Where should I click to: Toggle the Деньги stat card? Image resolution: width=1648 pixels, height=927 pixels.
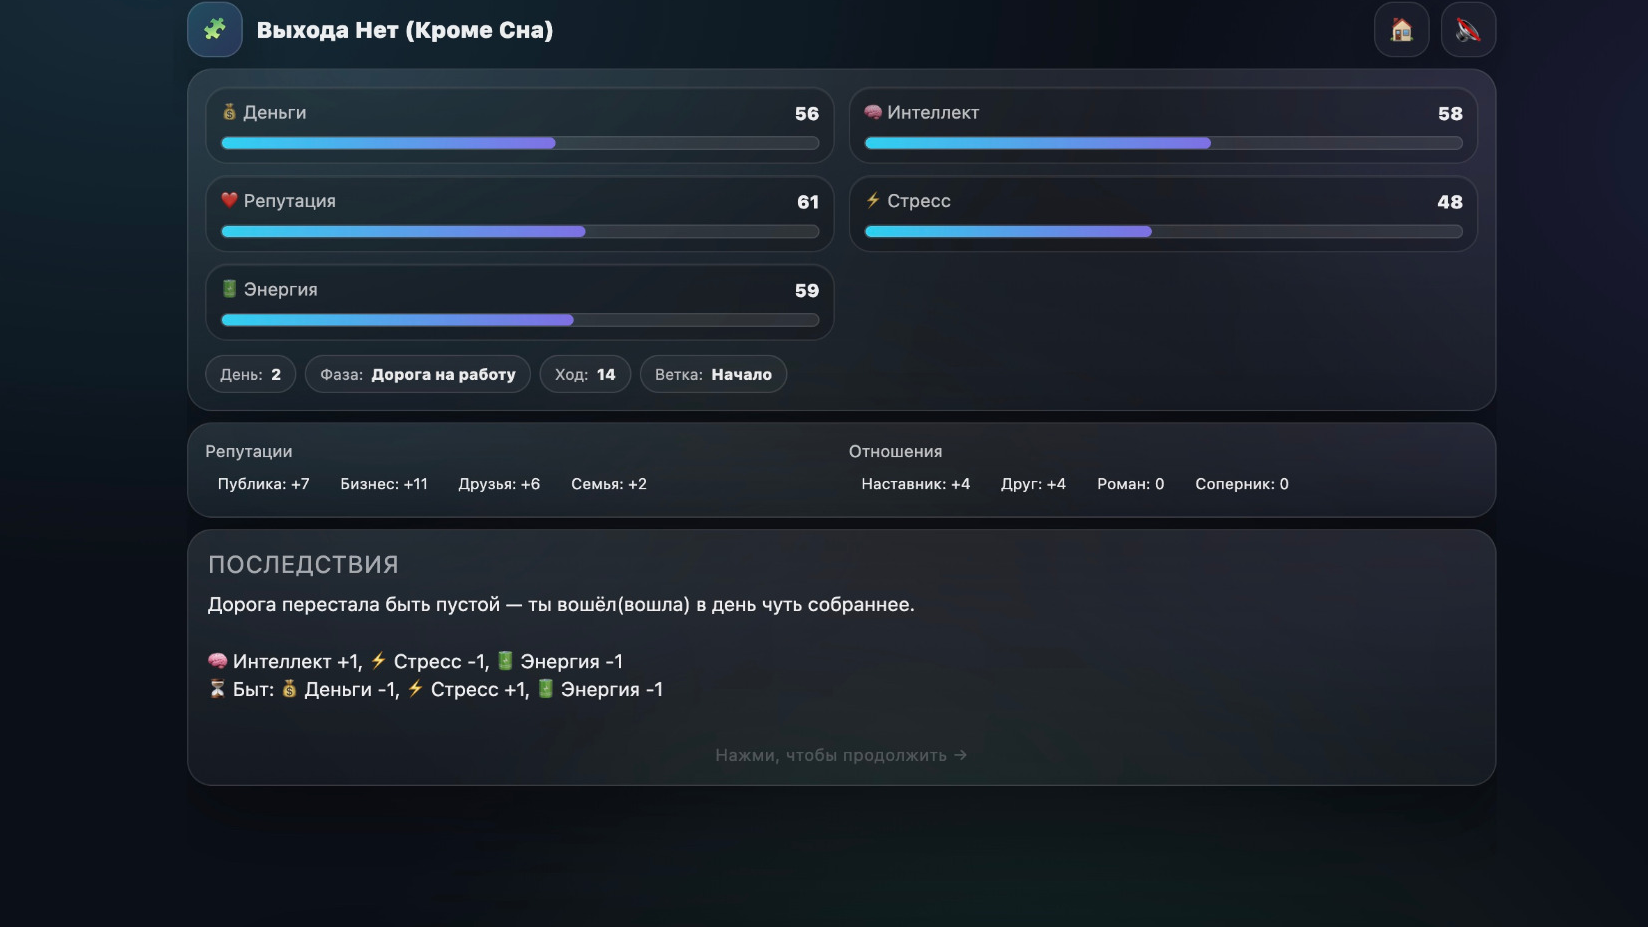click(x=519, y=125)
